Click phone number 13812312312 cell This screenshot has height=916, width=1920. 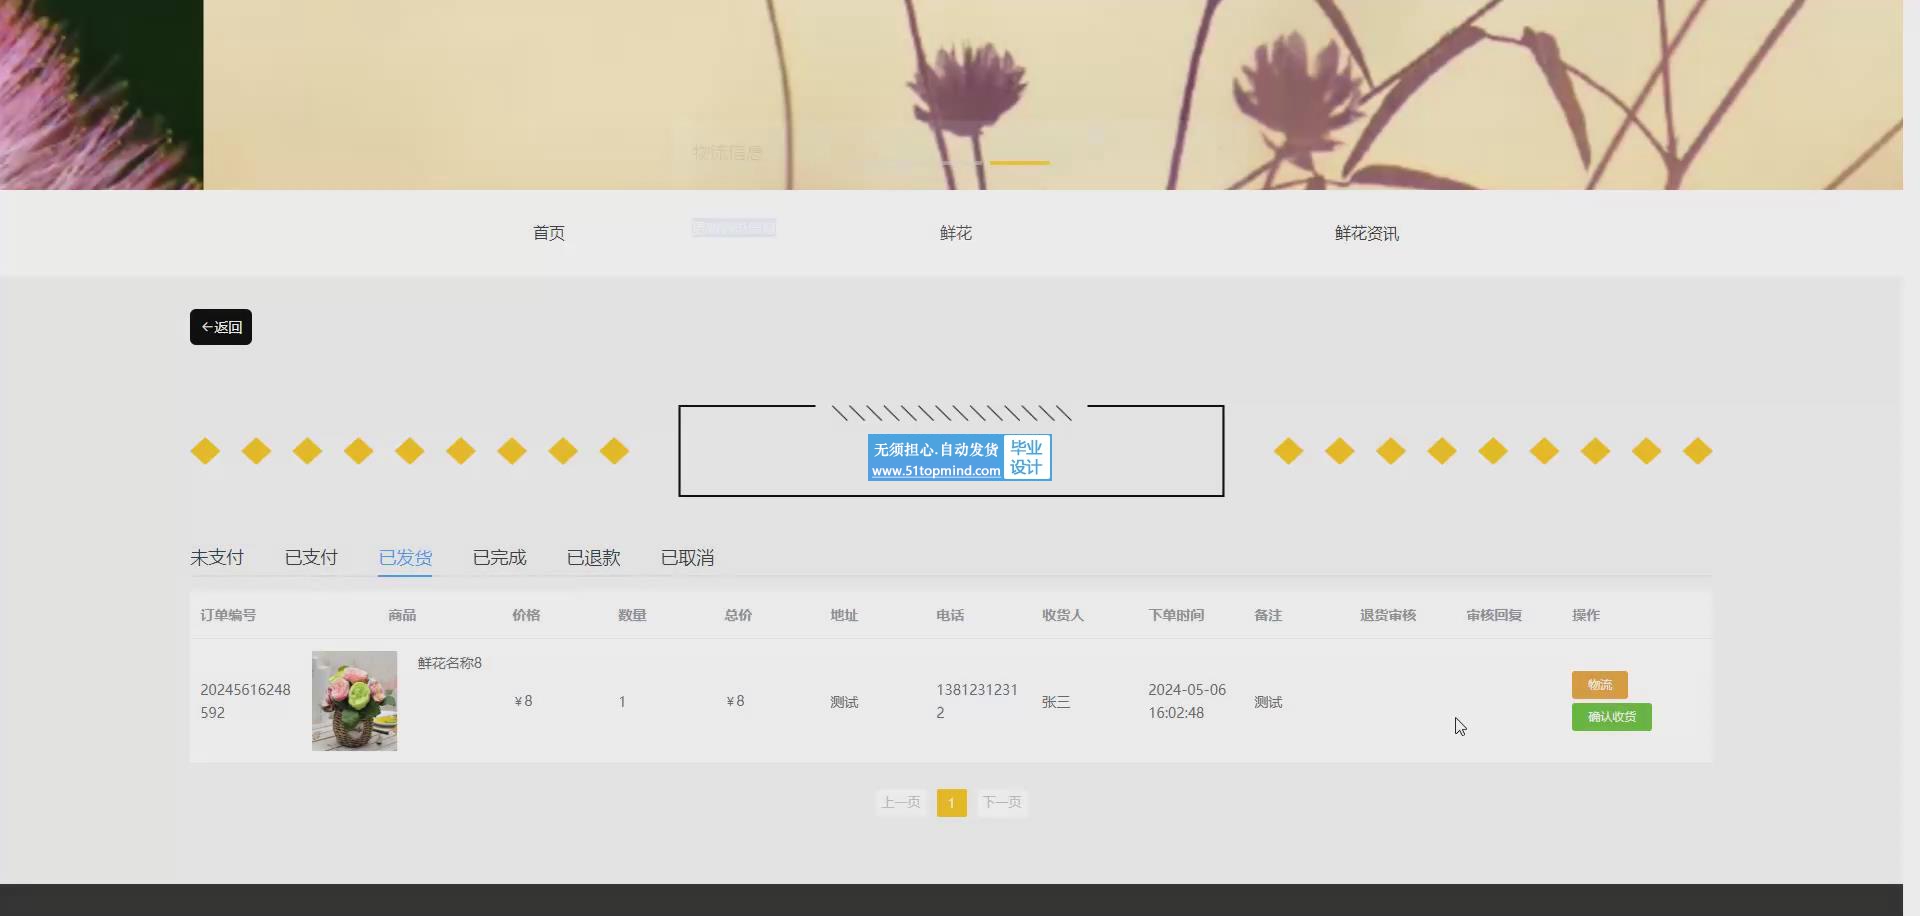pos(977,701)
